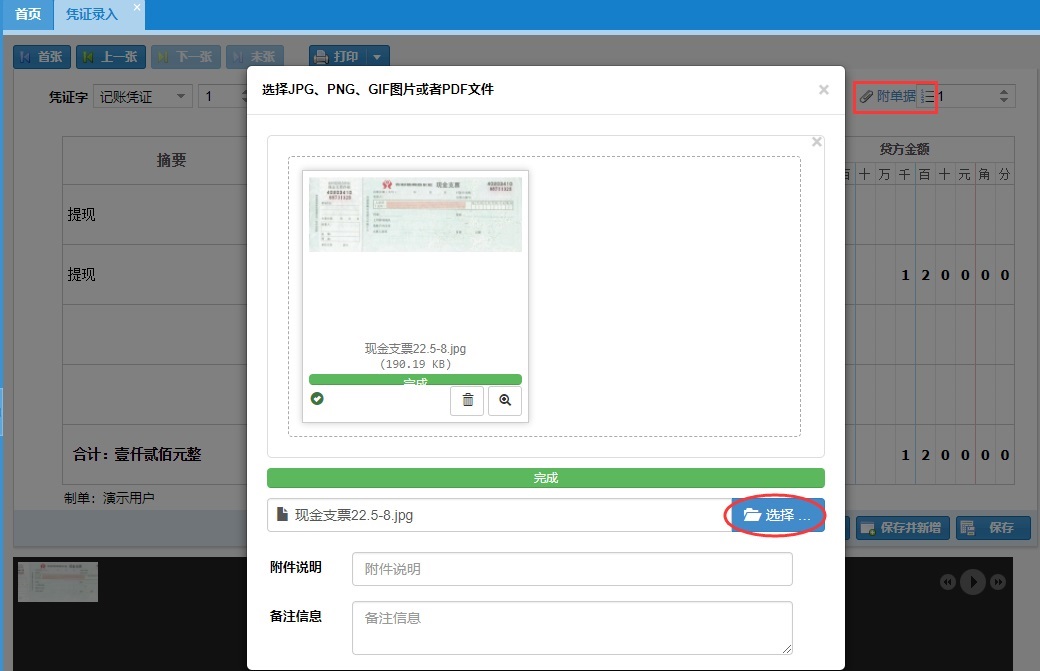Expand the 打印 dropdown arrow
Screen dimensions: 1040x671
[378, 57]
